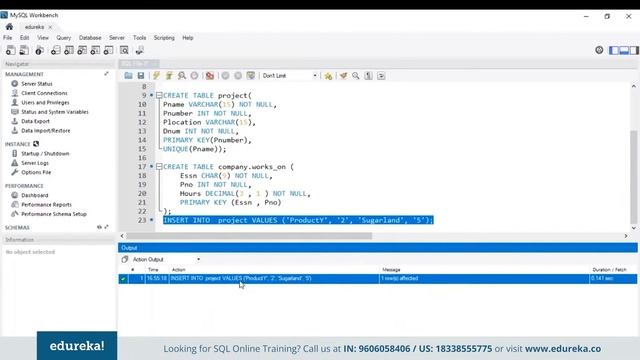Stop query execution icon

click(194, 76)
